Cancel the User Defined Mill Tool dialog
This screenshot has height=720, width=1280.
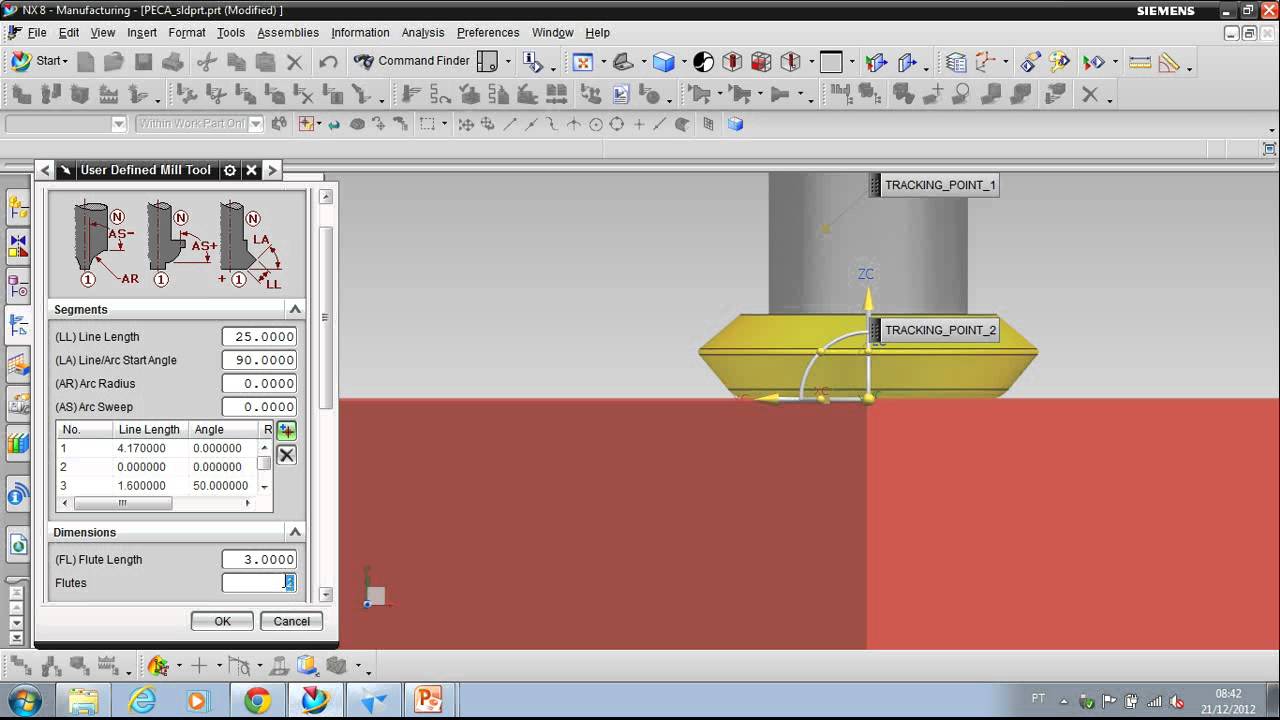click(x=292, y=621)
